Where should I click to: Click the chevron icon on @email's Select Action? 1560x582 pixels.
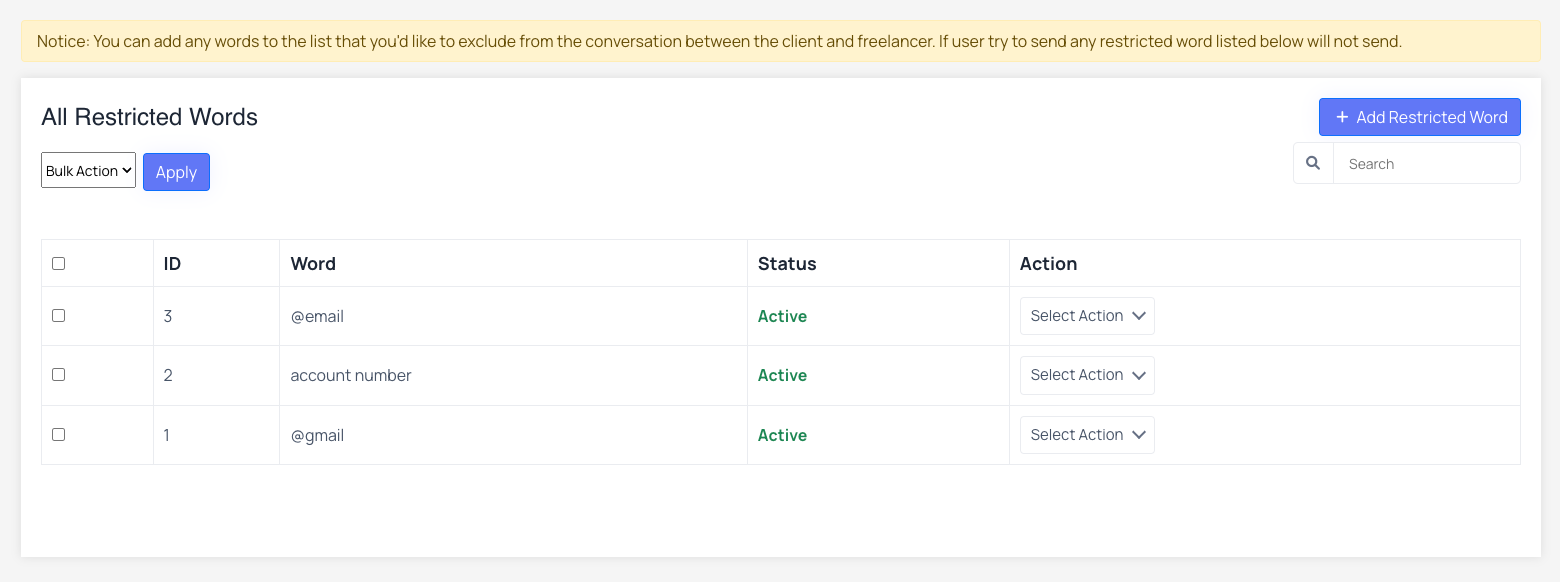(x=1139, y=315)
